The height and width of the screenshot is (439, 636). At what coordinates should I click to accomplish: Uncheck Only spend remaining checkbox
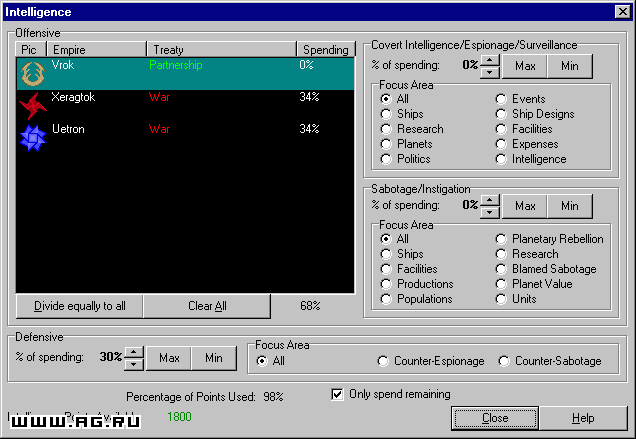coord(337,394)
